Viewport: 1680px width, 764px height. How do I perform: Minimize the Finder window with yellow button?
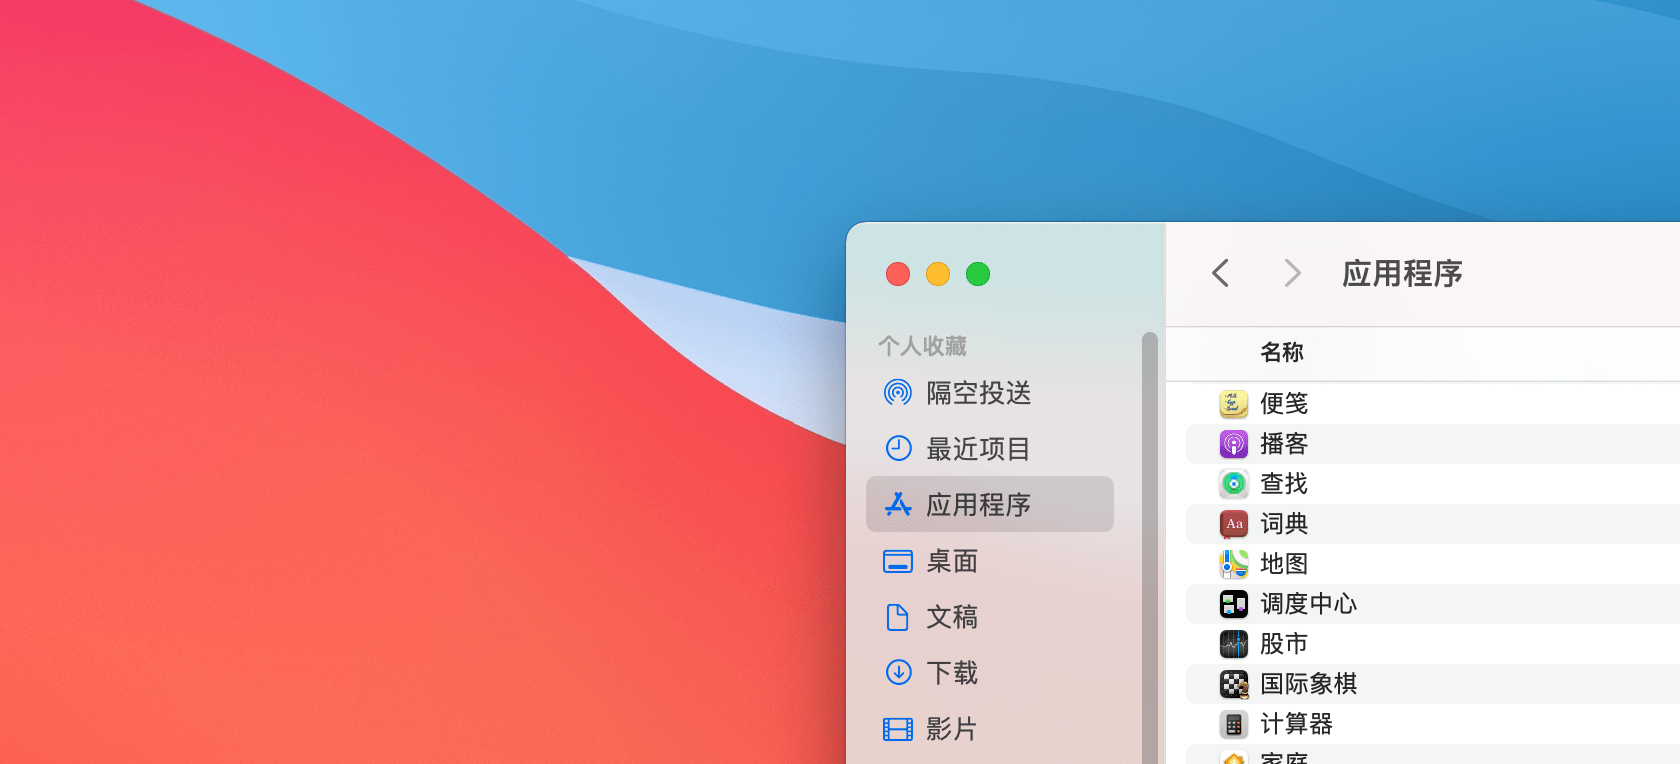pos(938,274)
